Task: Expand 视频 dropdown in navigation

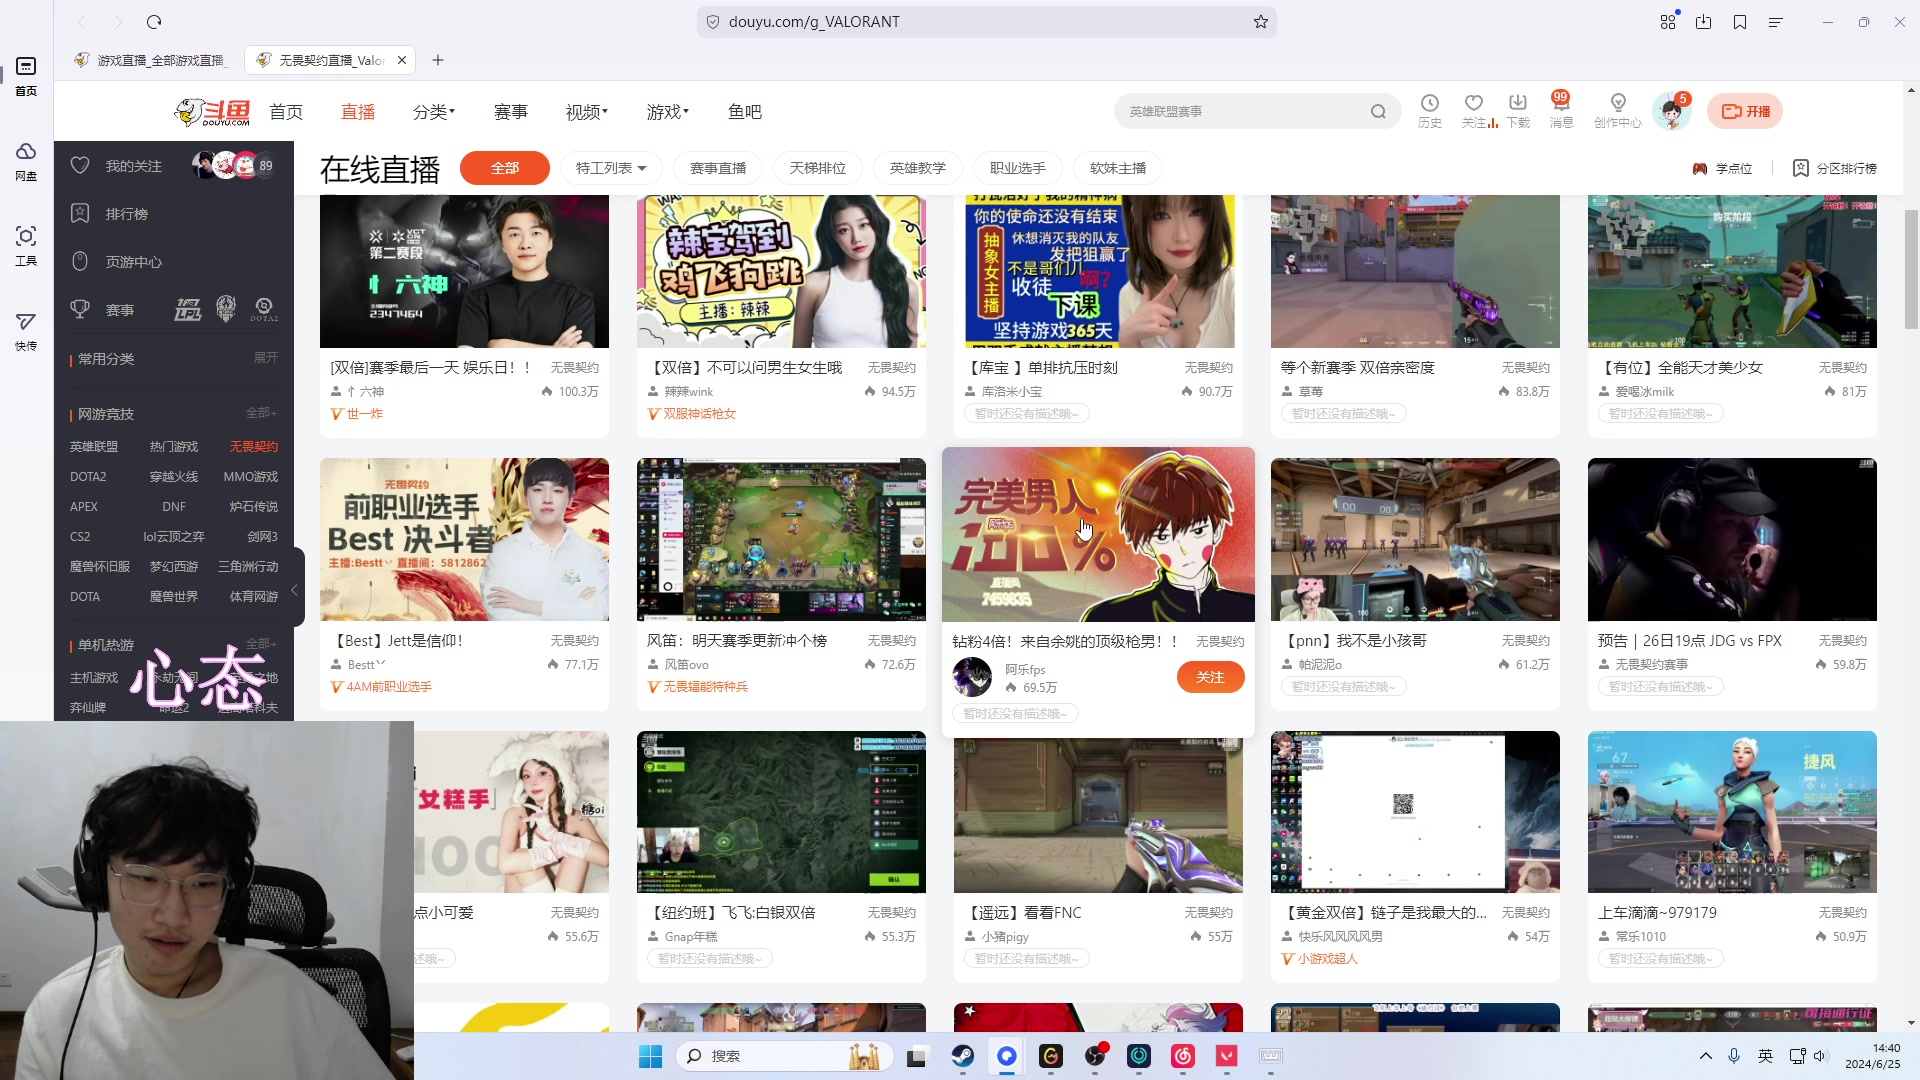Action: (587, 112)
